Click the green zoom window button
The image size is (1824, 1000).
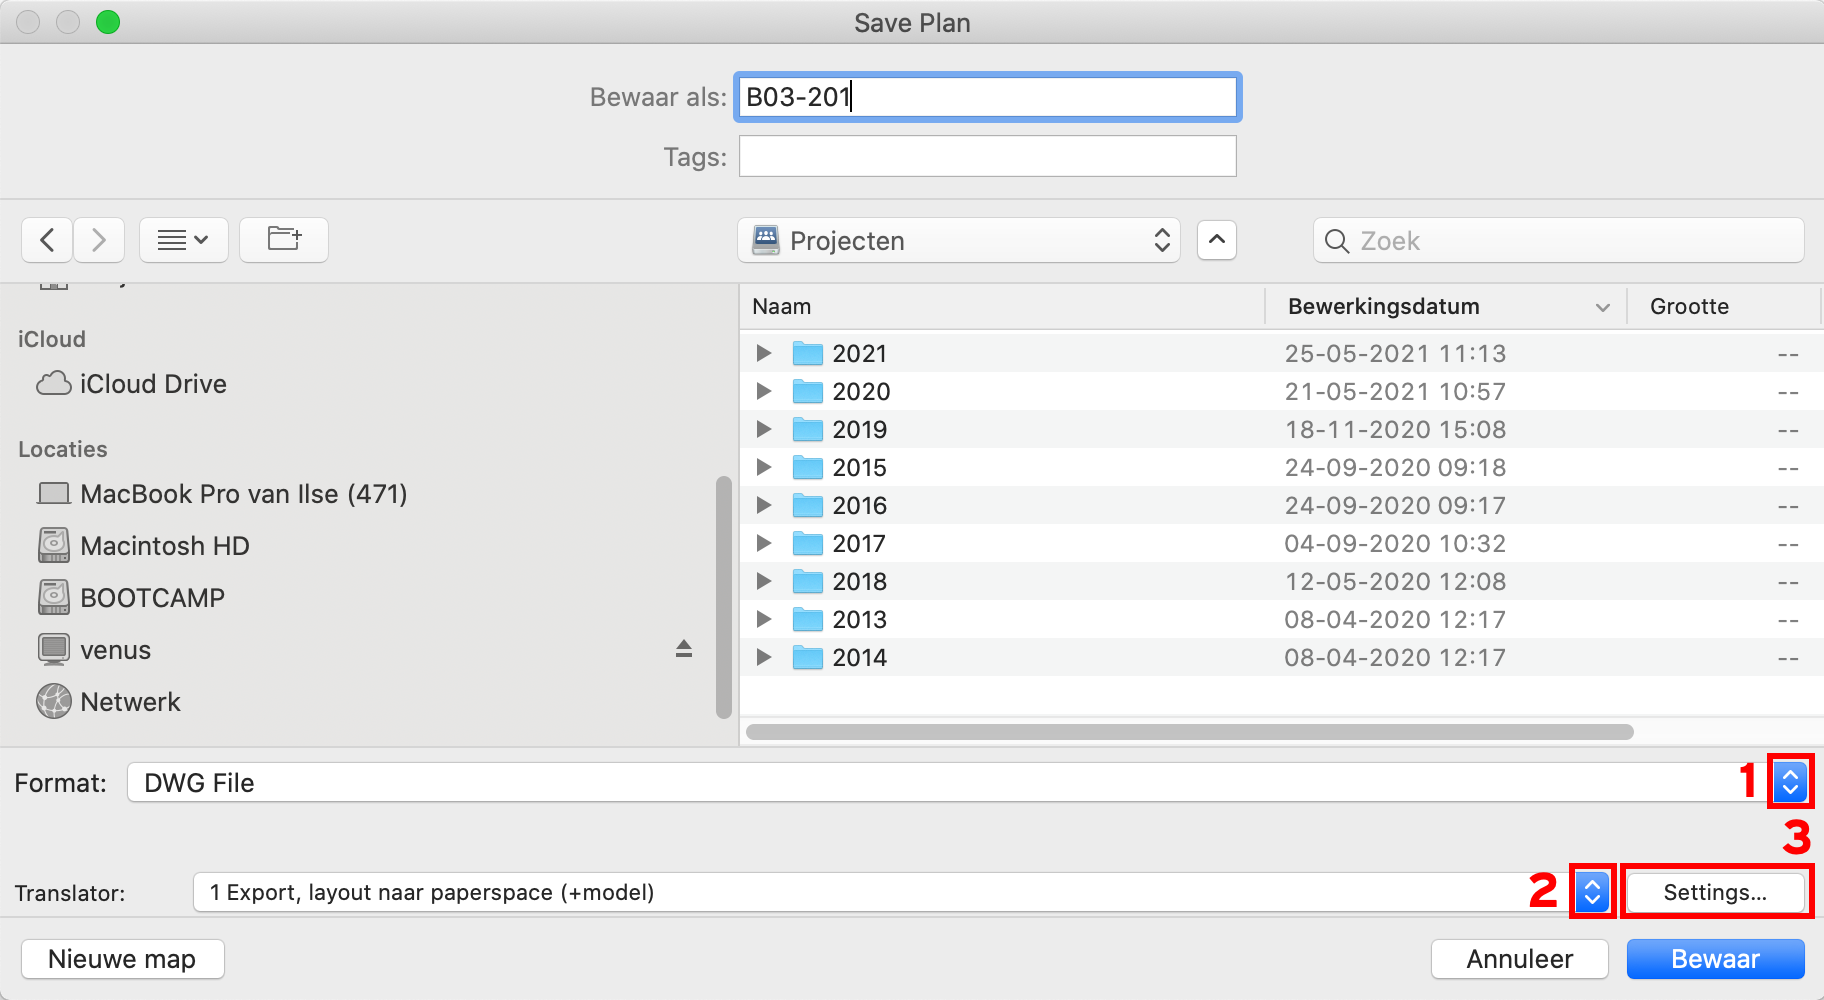(108, 22)
